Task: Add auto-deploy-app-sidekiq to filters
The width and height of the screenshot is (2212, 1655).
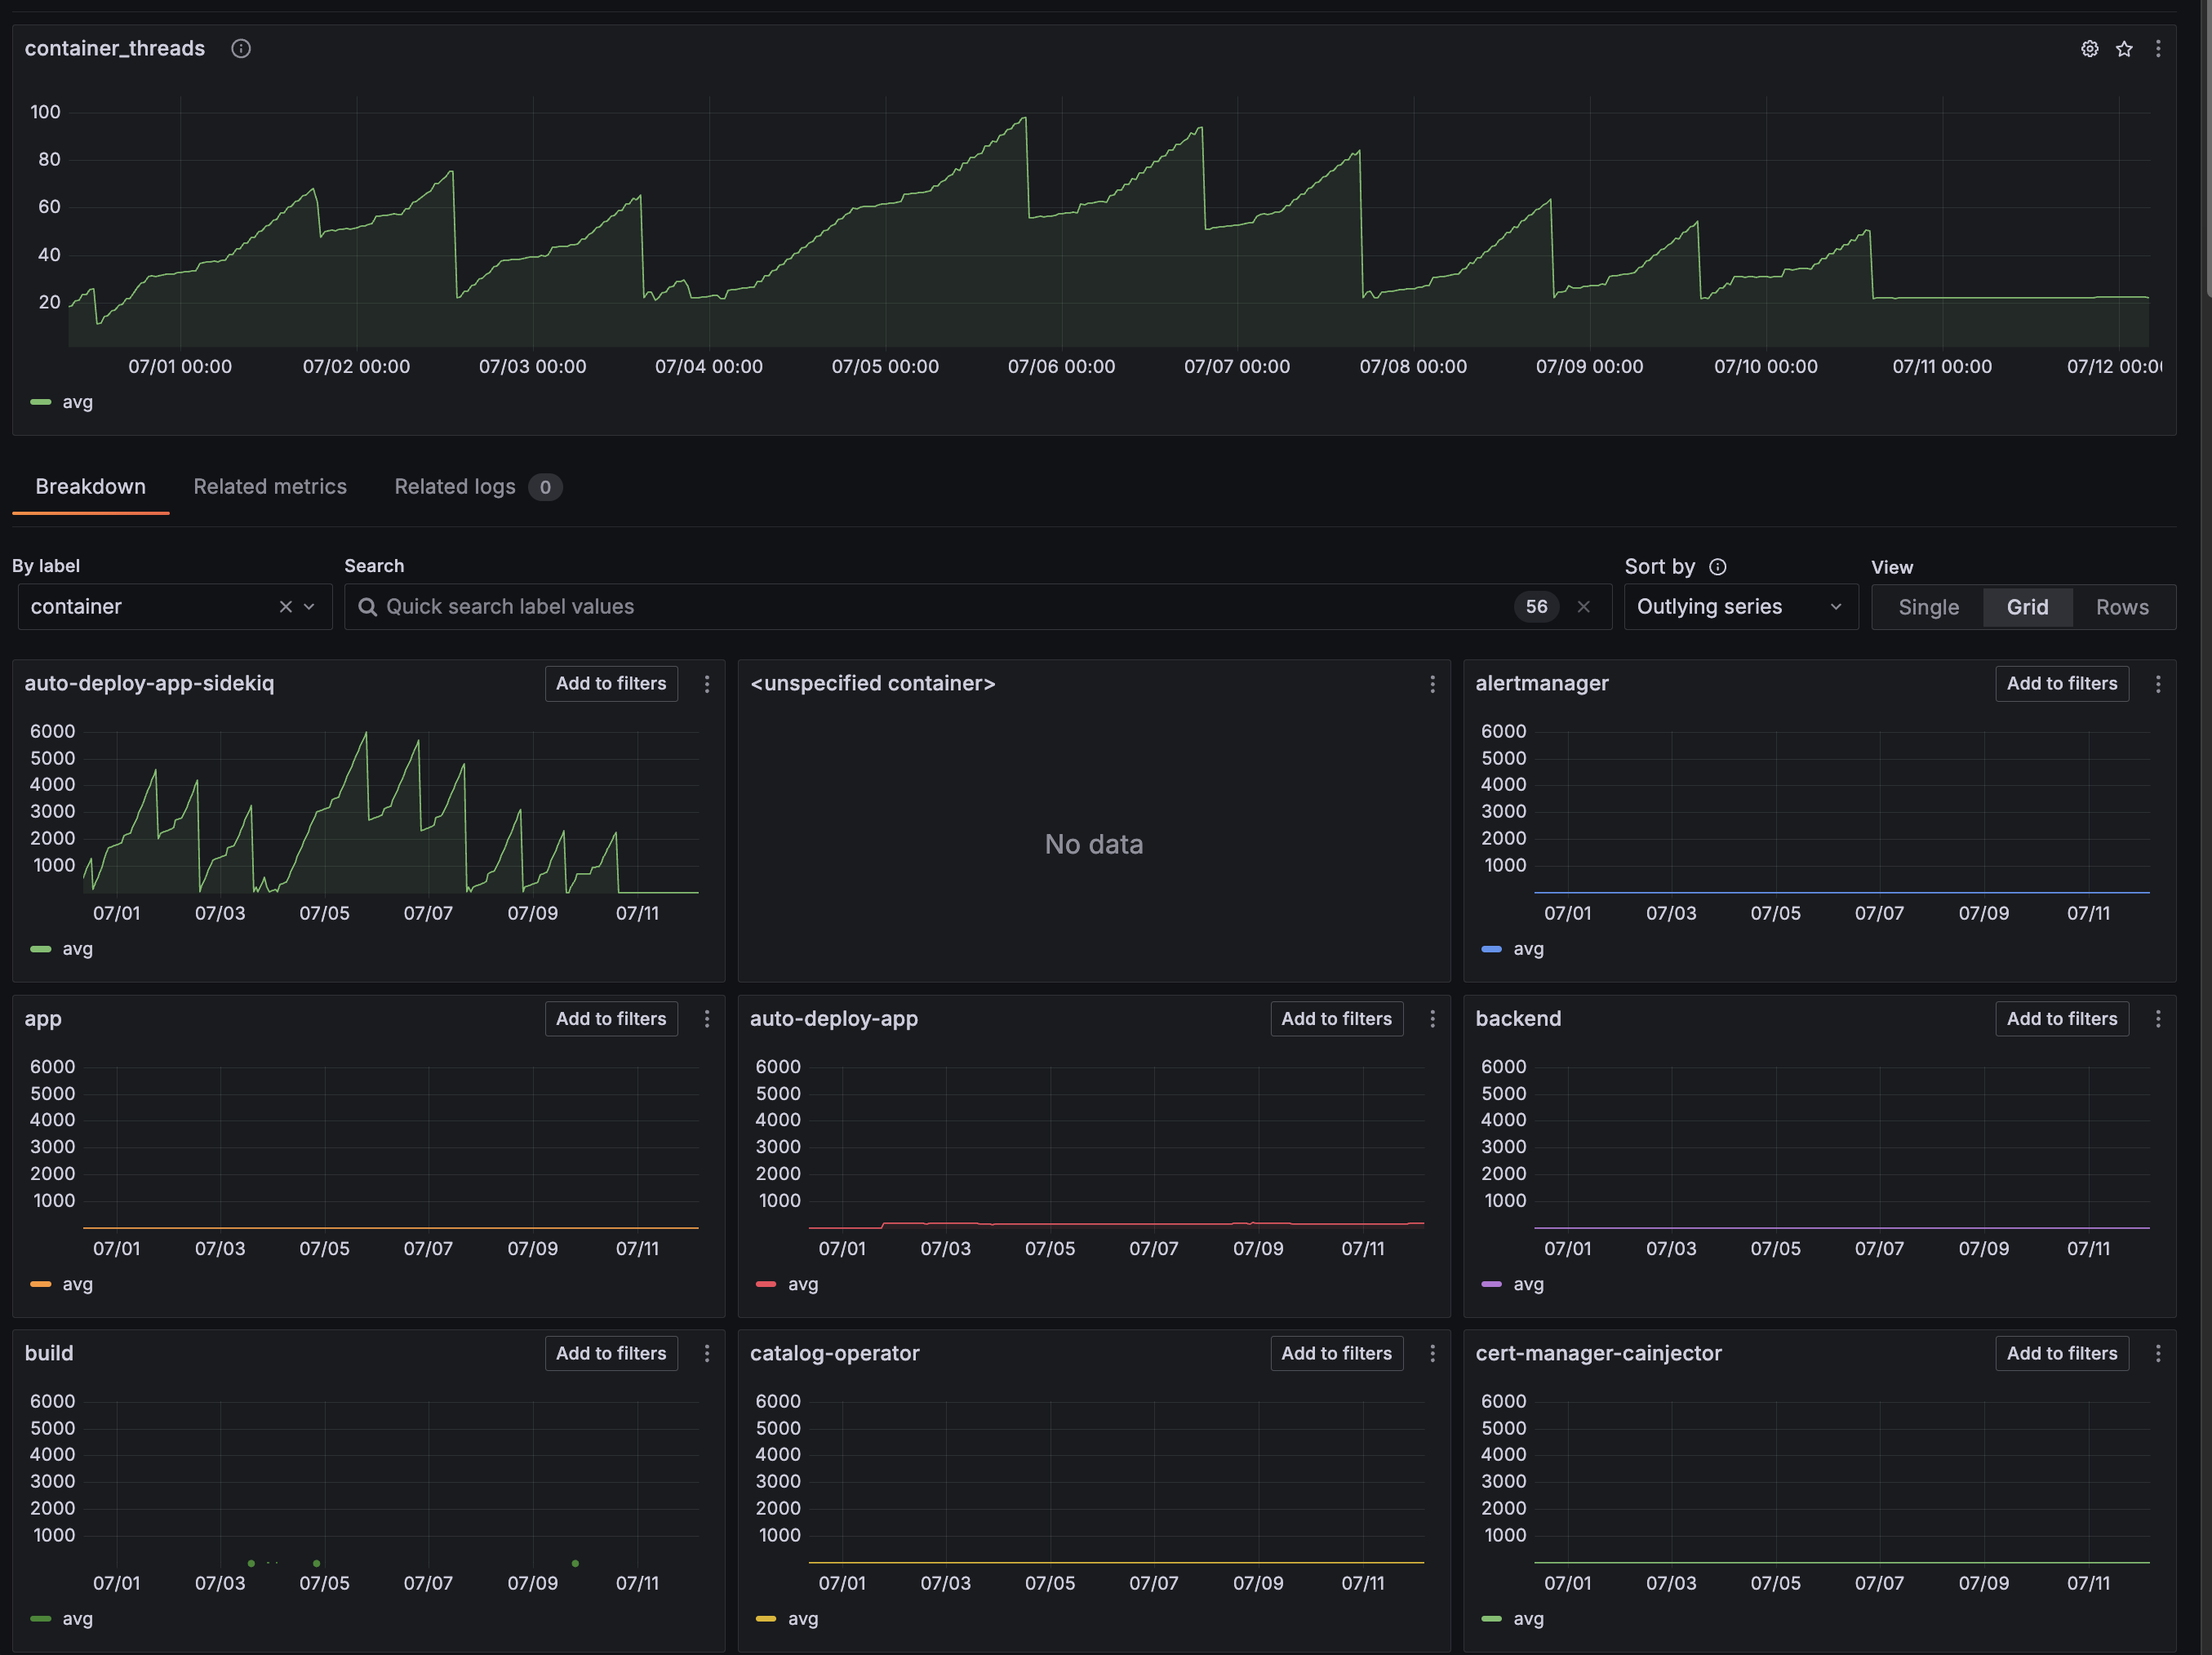Action: pos(611,684)
